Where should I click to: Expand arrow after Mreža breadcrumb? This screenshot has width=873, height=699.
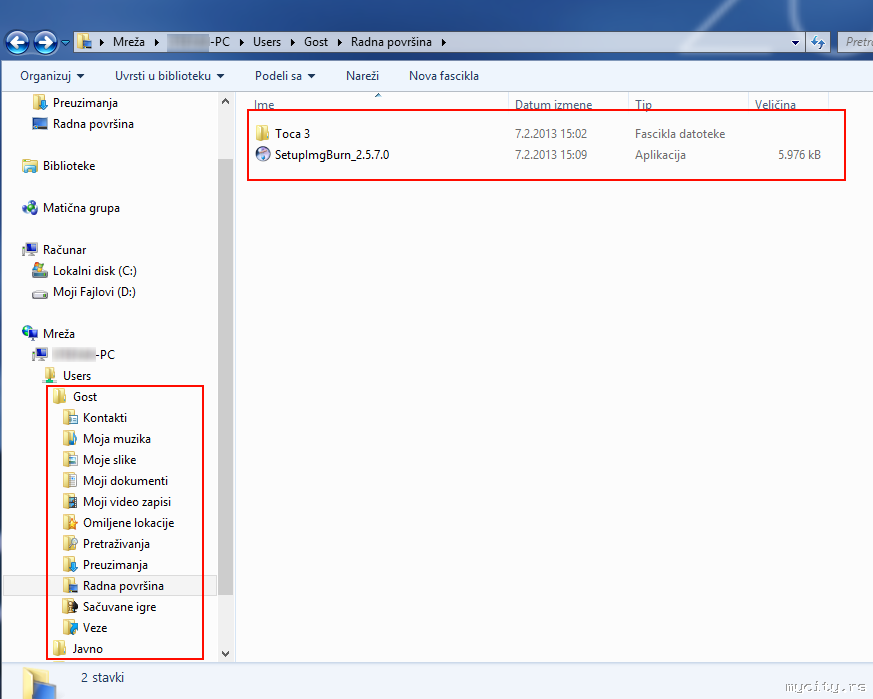pyautogui.click(x=156, y=42)
